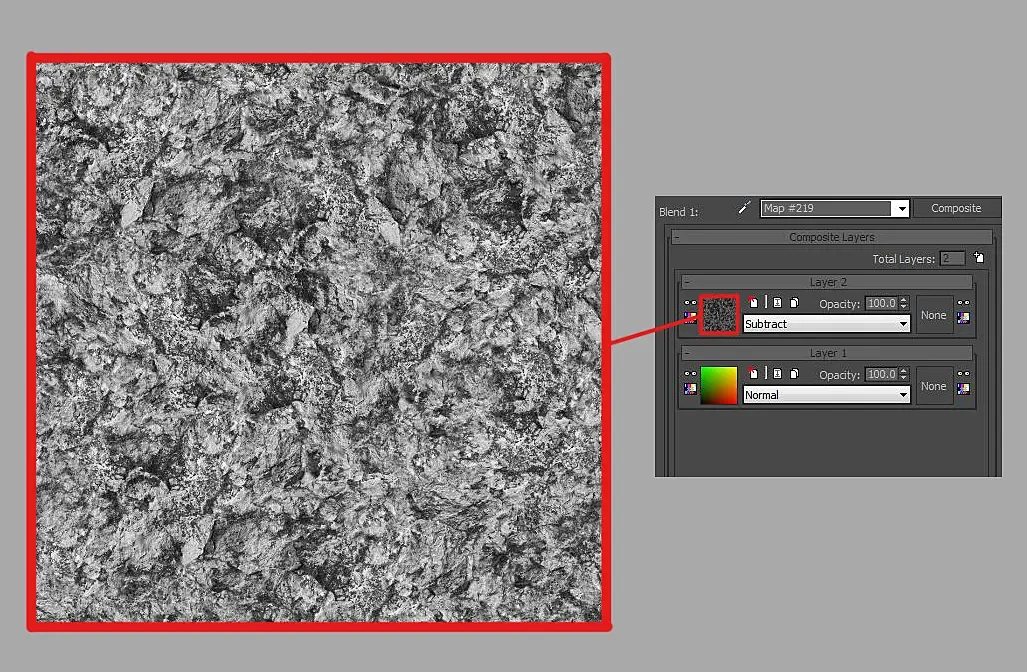Click the Layer 1 mask None button
1027x672 pixels.
pyautogui.click(x=933, y=386)
